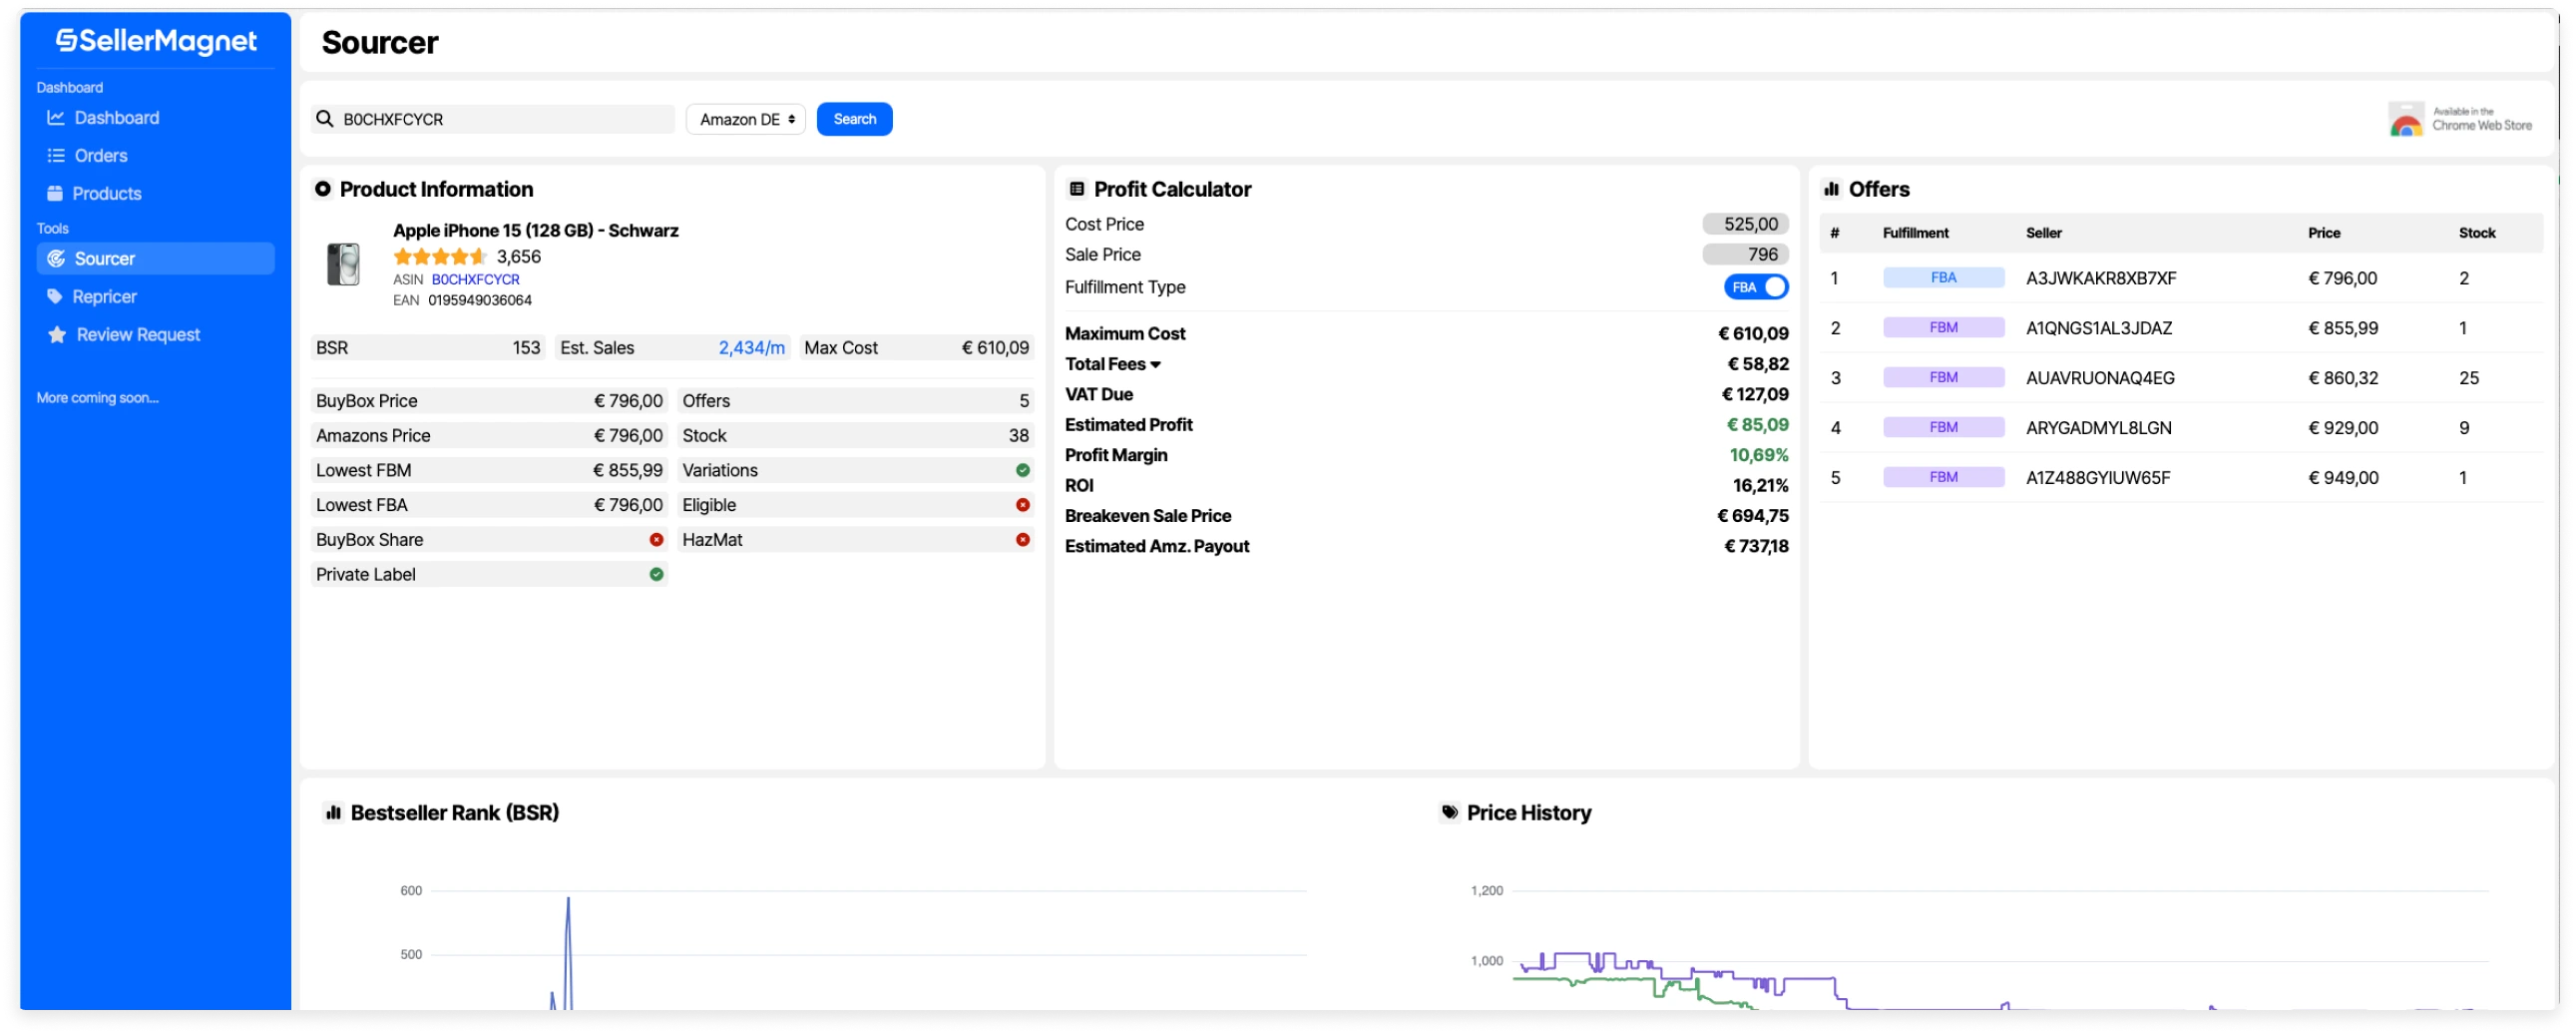Viewport: 2576px width, 1034px height.
Task: Click the star rating icons
Action: point(440,257)
